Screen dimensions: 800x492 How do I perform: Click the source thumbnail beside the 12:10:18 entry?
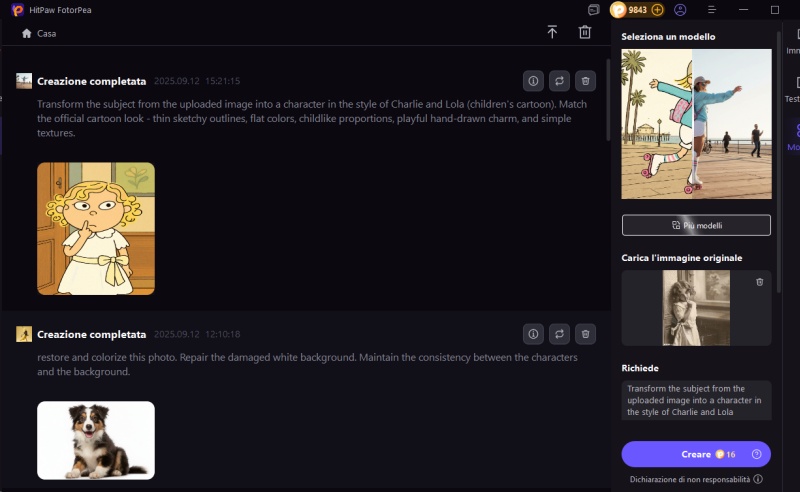(x=24, y=334)
